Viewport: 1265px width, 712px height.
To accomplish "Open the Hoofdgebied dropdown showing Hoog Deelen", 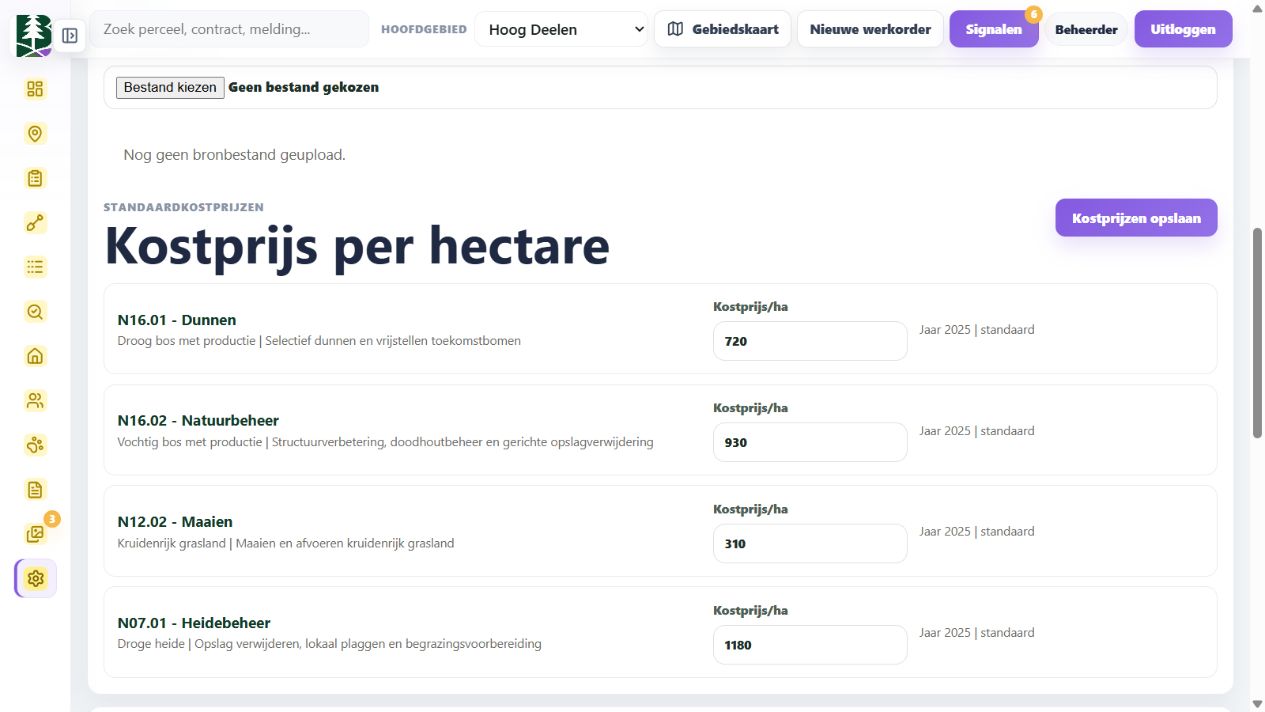I will click(x=561, y=30).
